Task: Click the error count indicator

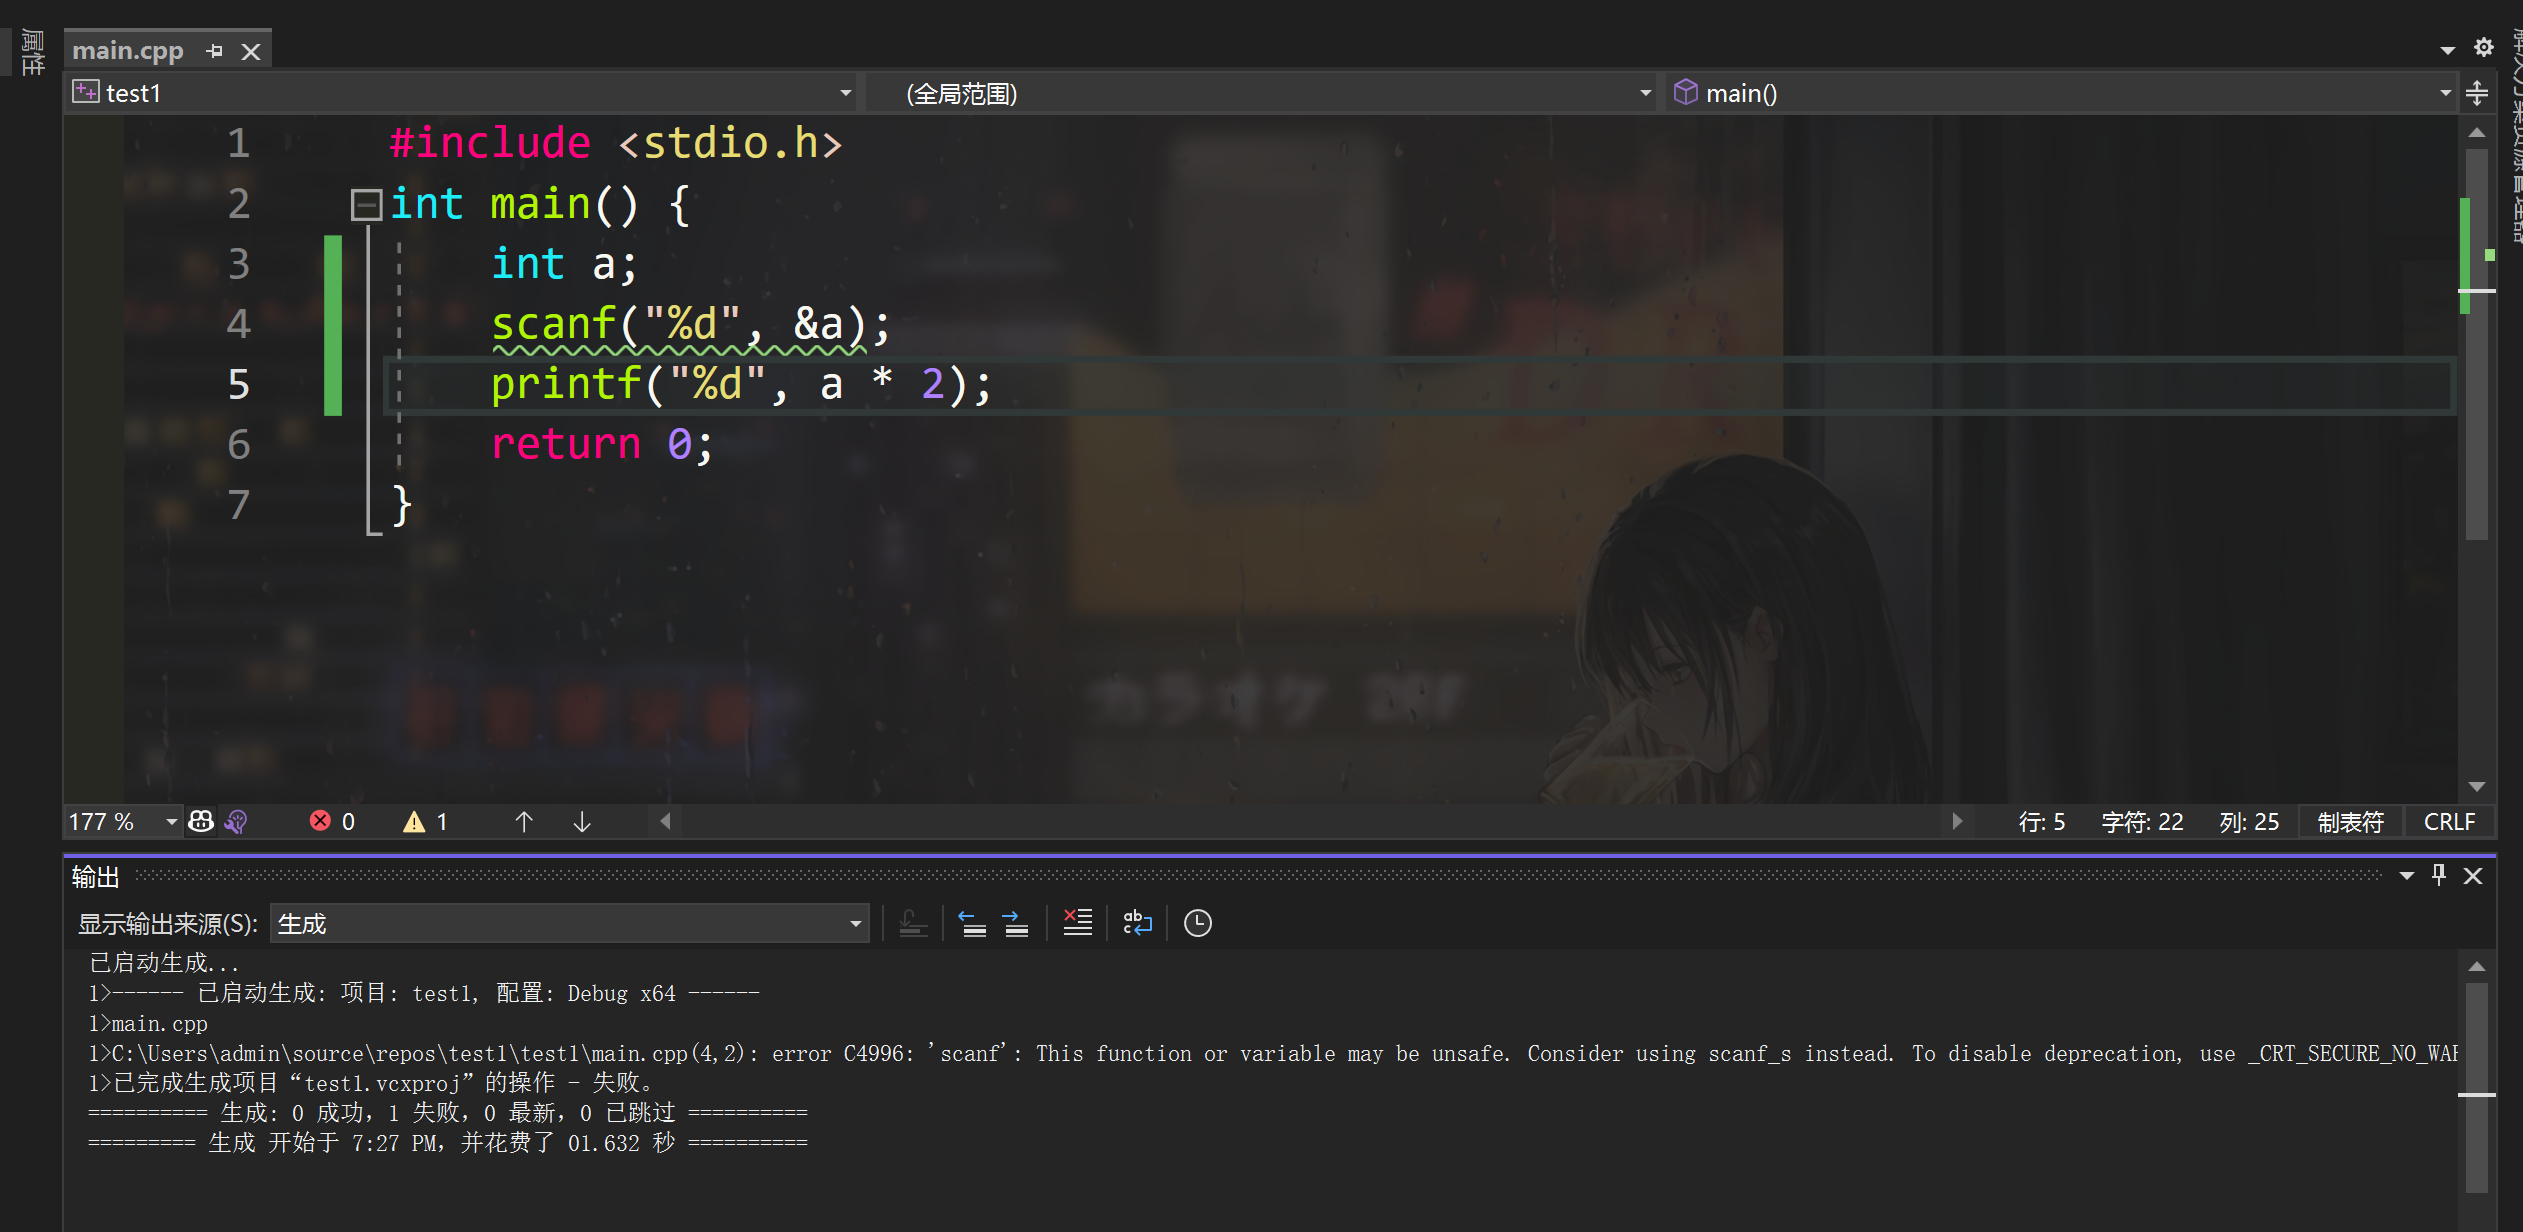Action: click(x=332, y=821)
